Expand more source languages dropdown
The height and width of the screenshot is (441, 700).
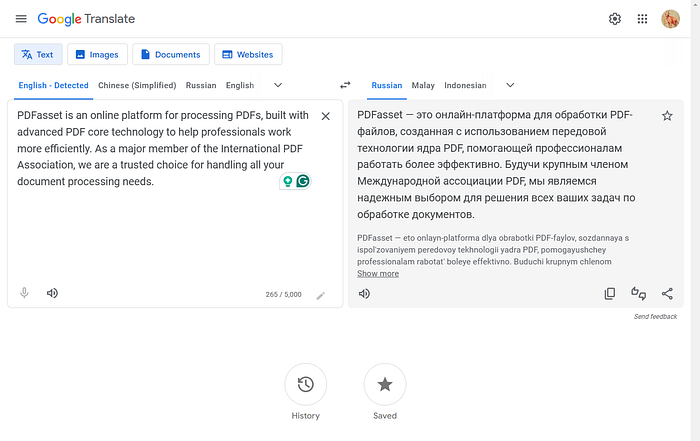pos(278,85)
